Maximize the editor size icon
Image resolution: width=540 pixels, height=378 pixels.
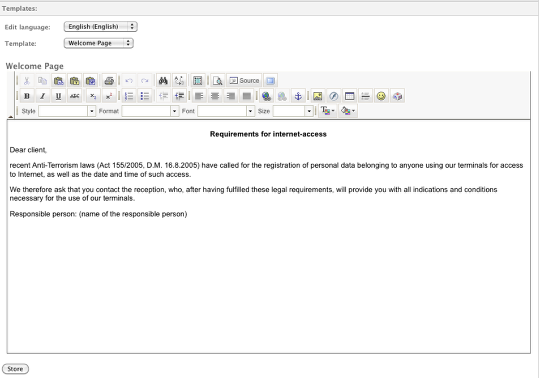(271, 81)
